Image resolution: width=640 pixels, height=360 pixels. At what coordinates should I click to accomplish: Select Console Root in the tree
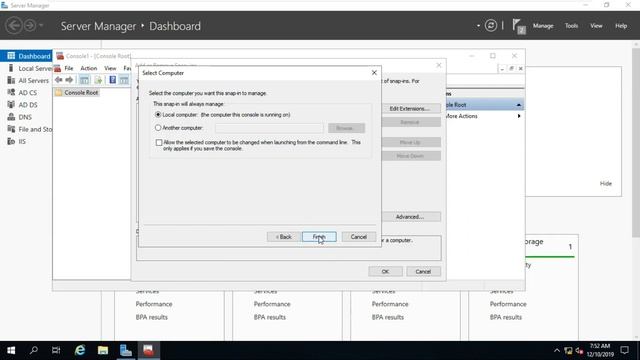pyautogui.click(x=81, y=93)
